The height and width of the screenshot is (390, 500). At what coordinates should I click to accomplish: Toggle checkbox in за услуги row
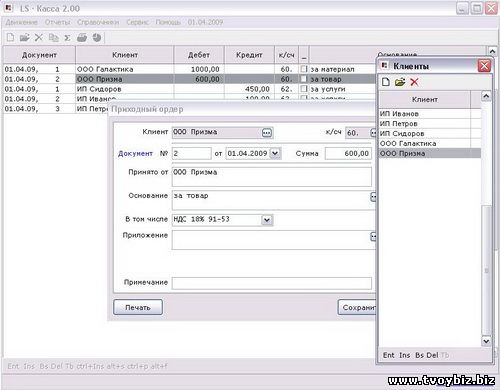pyautogui.click(x=304, y=89)
